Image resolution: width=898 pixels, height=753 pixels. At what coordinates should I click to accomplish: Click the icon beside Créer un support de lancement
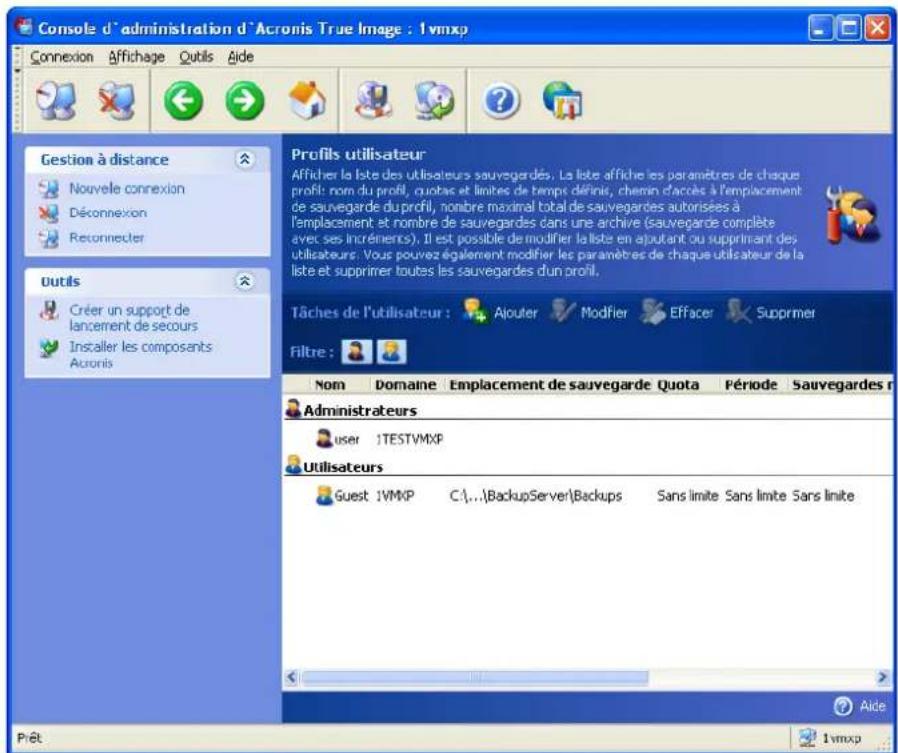coord(49,310)
